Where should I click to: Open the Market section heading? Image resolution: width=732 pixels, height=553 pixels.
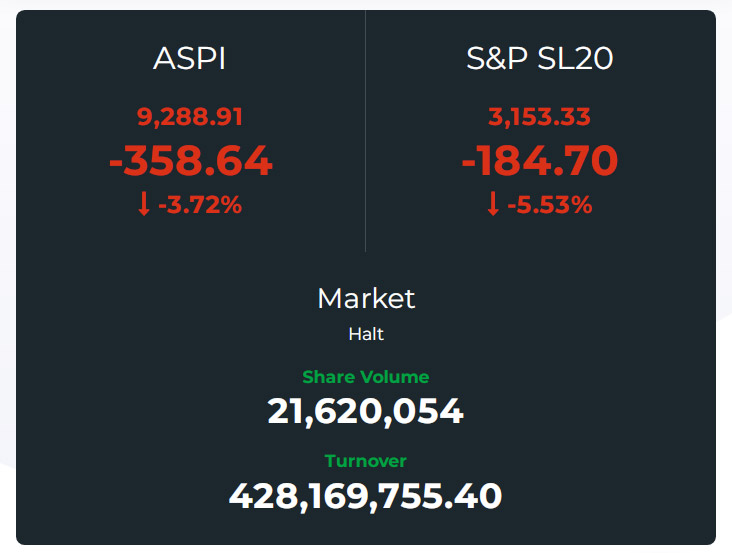click(365, 298)
